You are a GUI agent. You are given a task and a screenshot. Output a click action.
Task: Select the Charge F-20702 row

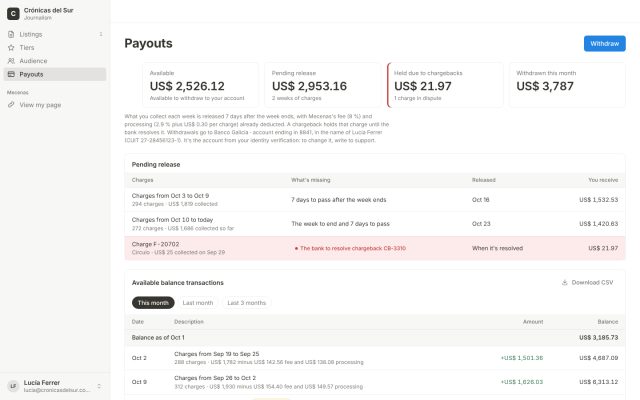(375, 248)
